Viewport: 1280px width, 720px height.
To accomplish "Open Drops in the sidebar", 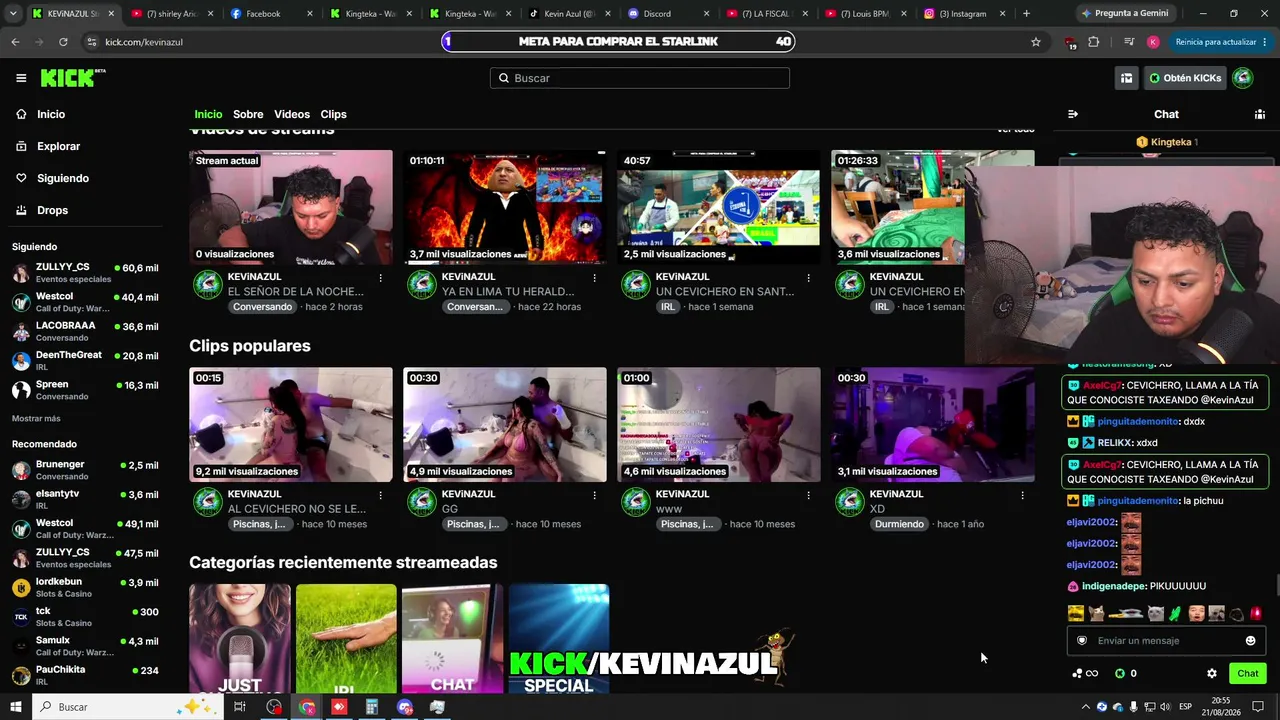I will coord(53,210).
